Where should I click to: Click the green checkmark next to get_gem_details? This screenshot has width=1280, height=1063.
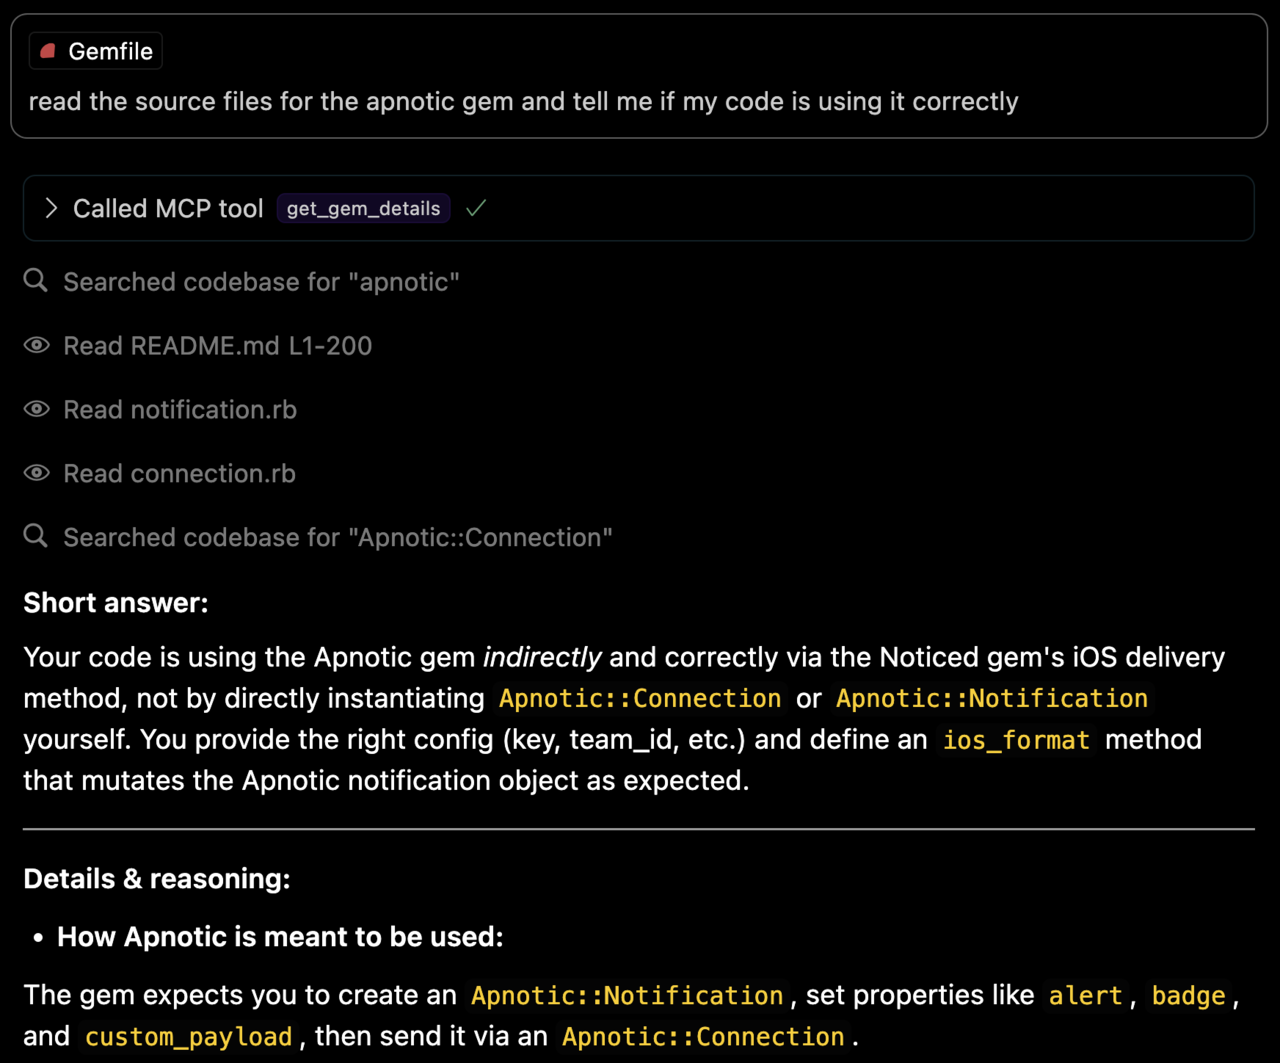point(475,208)
